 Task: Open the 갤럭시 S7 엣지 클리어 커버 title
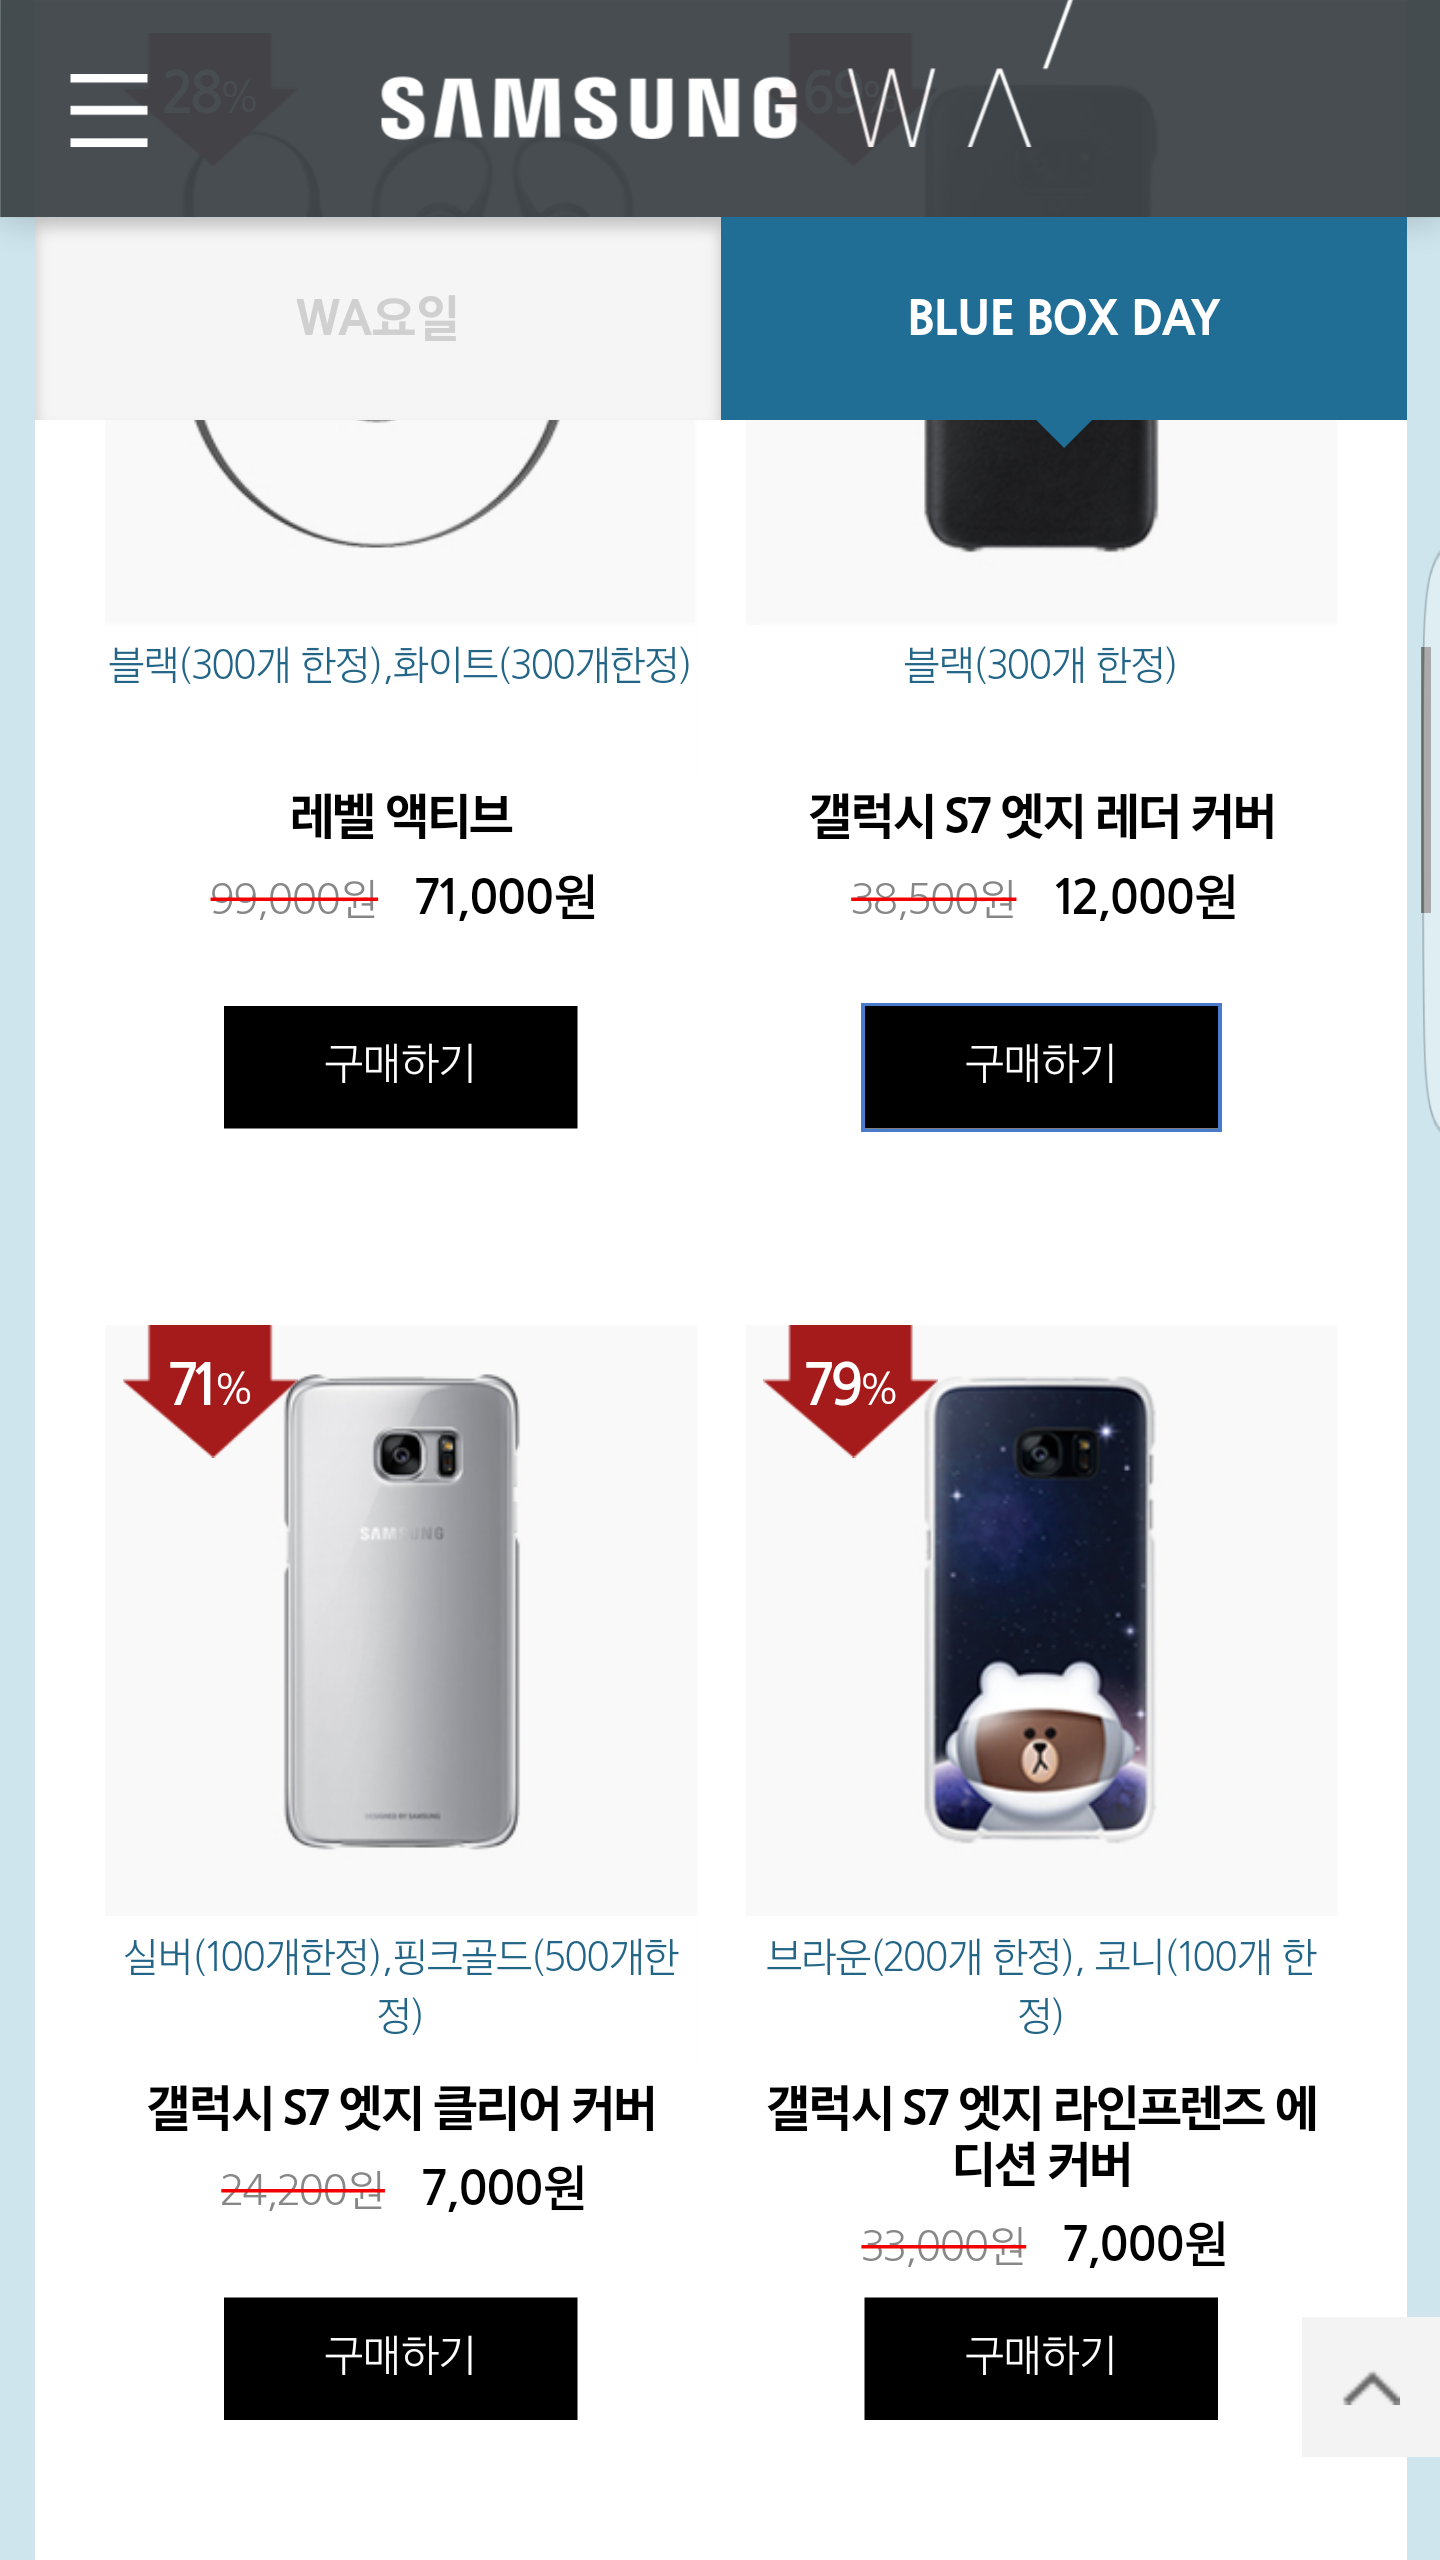(x=401, y=2108)
